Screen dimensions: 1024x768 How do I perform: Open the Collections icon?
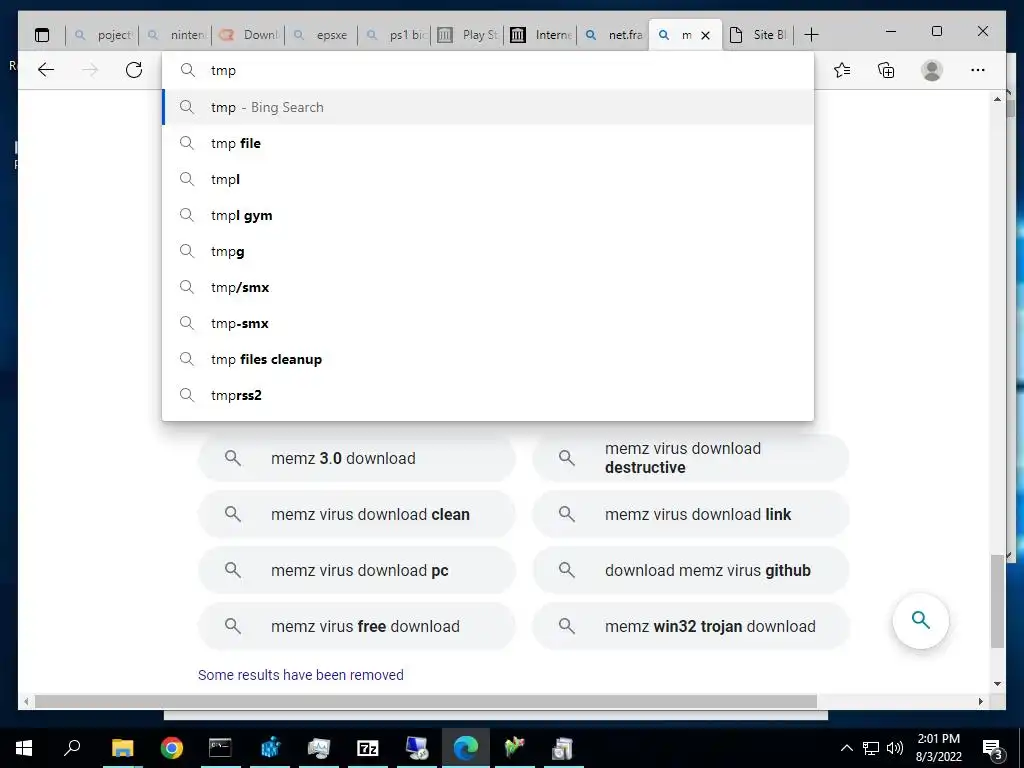886,70
